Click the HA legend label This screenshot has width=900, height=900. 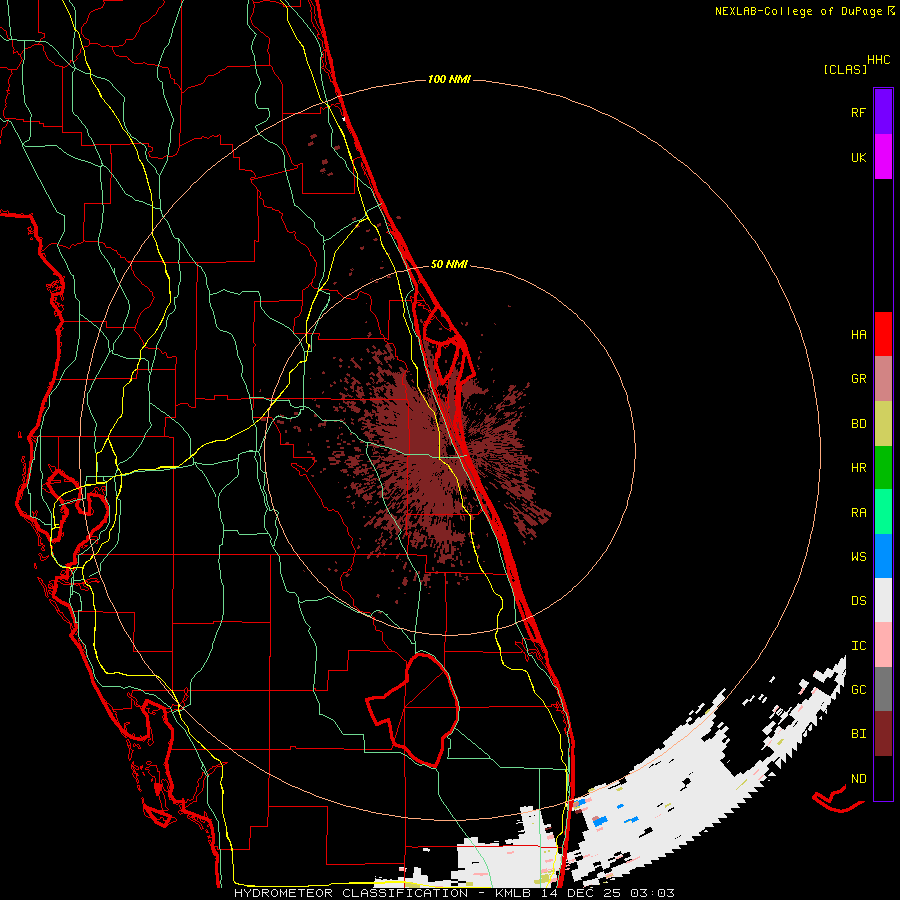coord(858,335)
